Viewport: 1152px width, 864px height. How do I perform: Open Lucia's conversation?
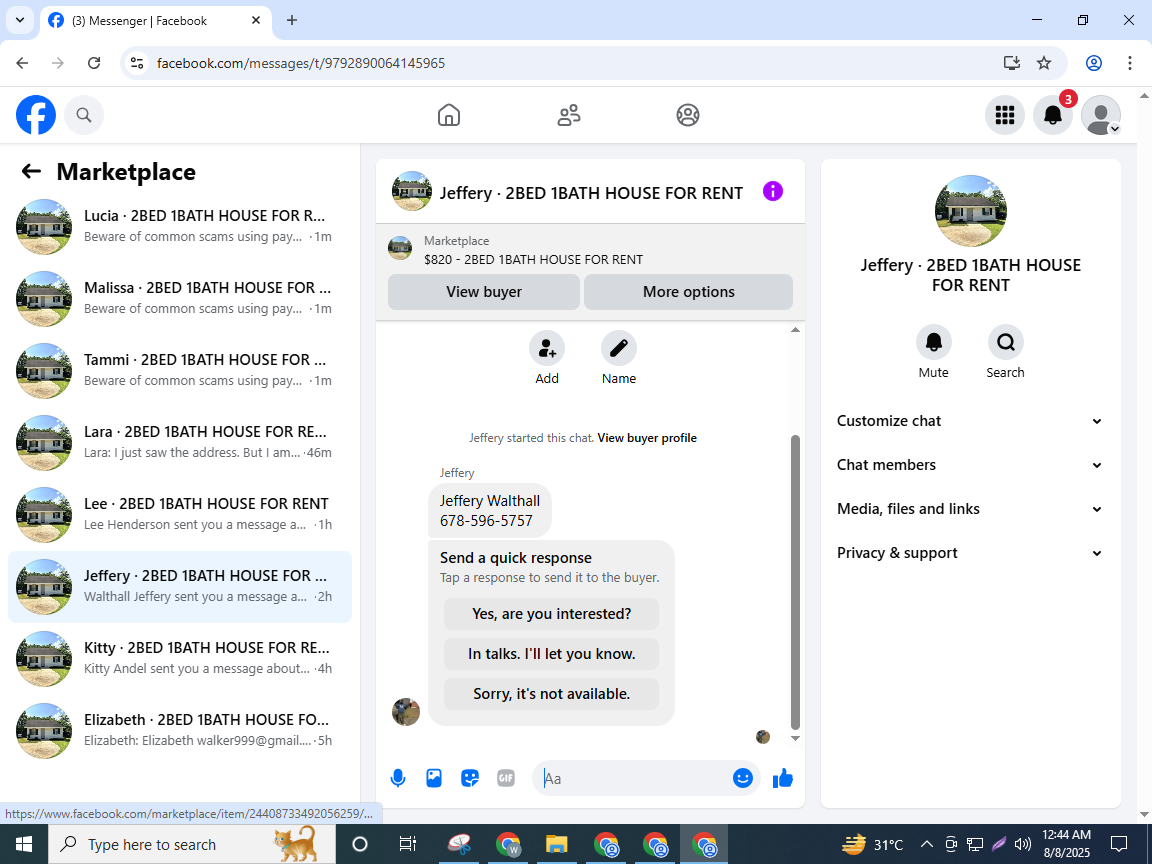coord(179,226)
